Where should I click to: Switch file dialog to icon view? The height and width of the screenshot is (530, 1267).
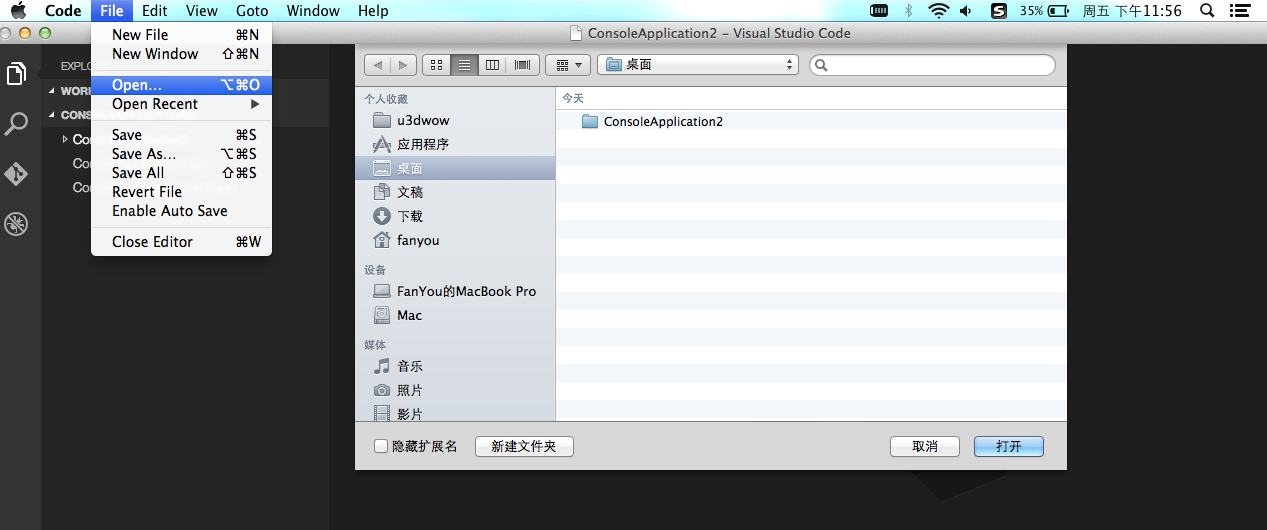point(436,65)
